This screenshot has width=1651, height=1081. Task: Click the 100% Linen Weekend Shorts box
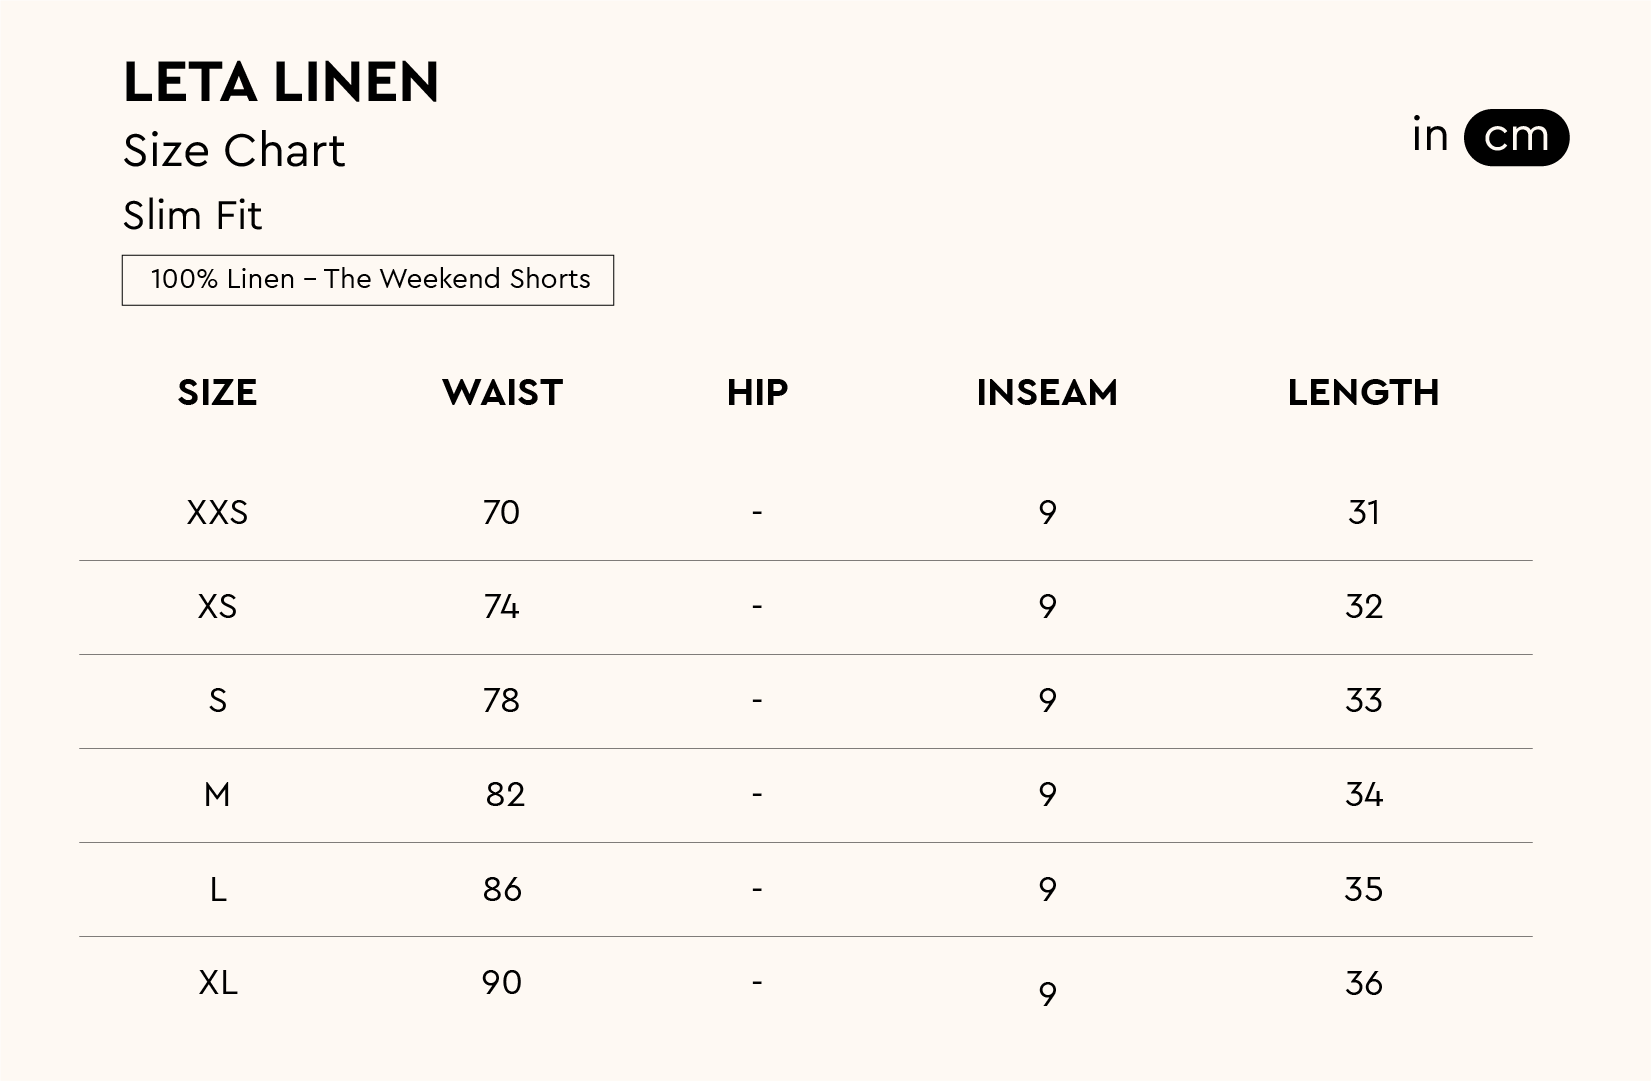pos(368,280)
